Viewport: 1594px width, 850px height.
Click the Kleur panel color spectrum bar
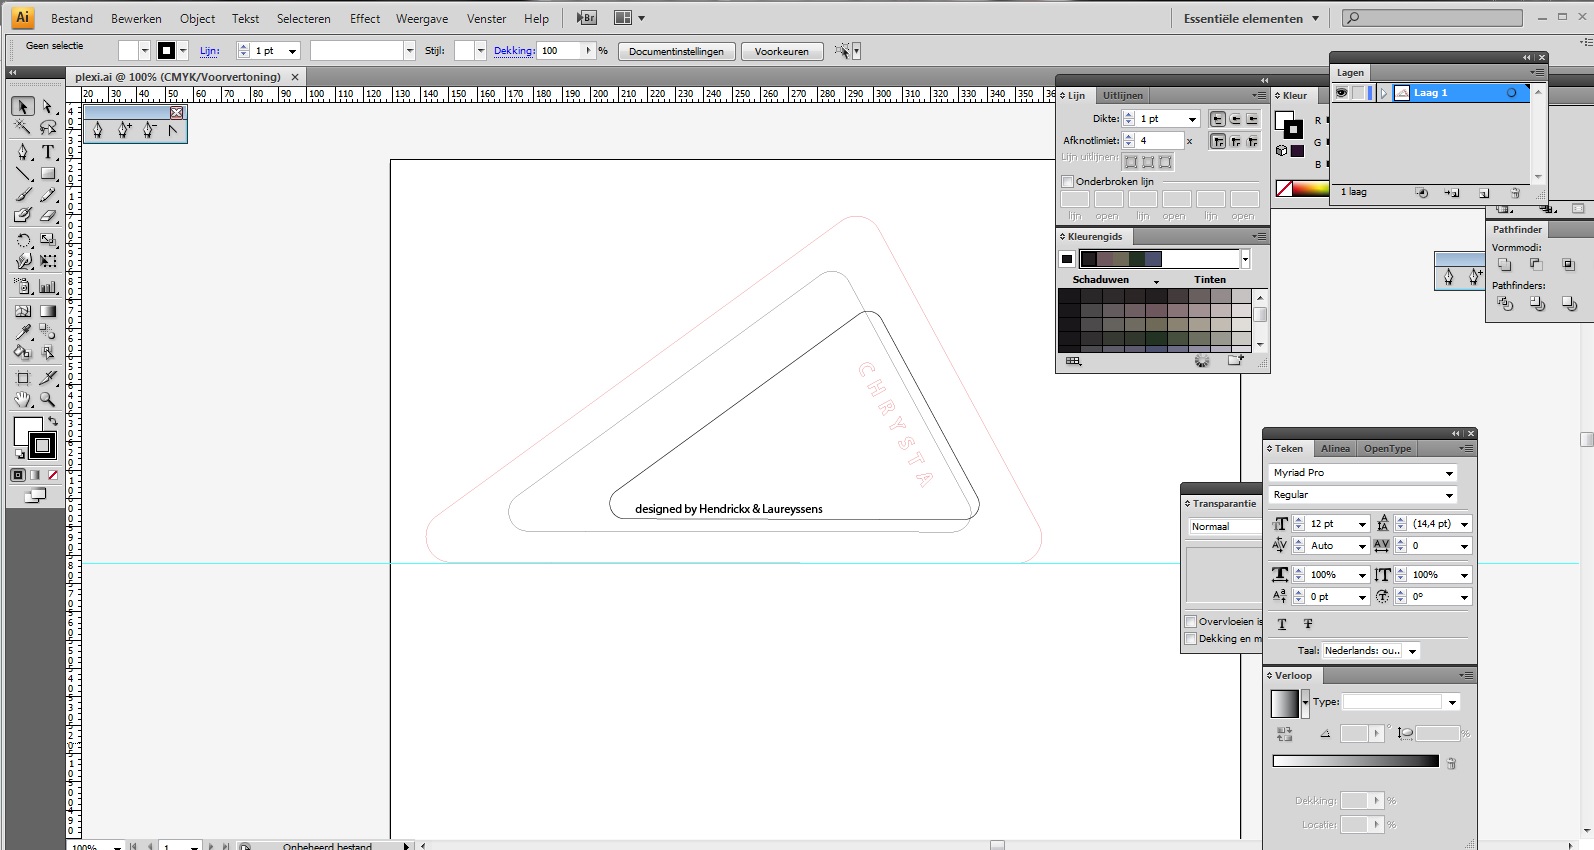(x=1311, y=188)
